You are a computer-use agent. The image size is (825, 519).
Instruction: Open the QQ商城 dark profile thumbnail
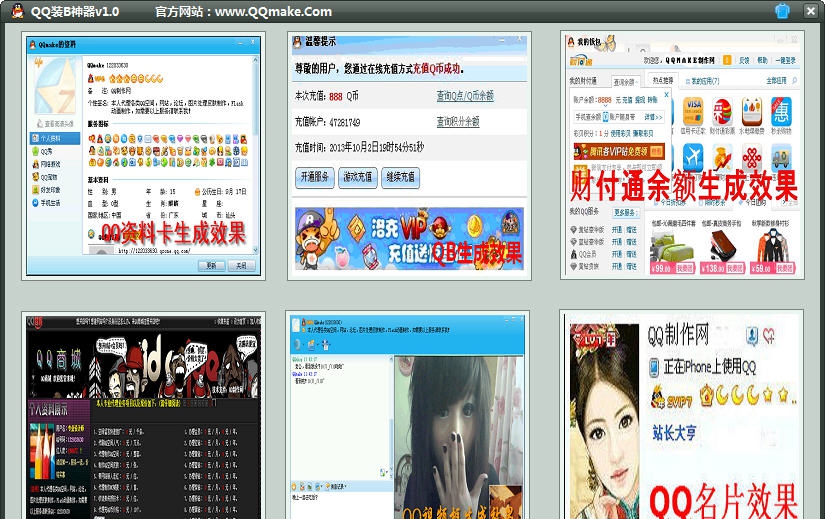pos(143,415)
